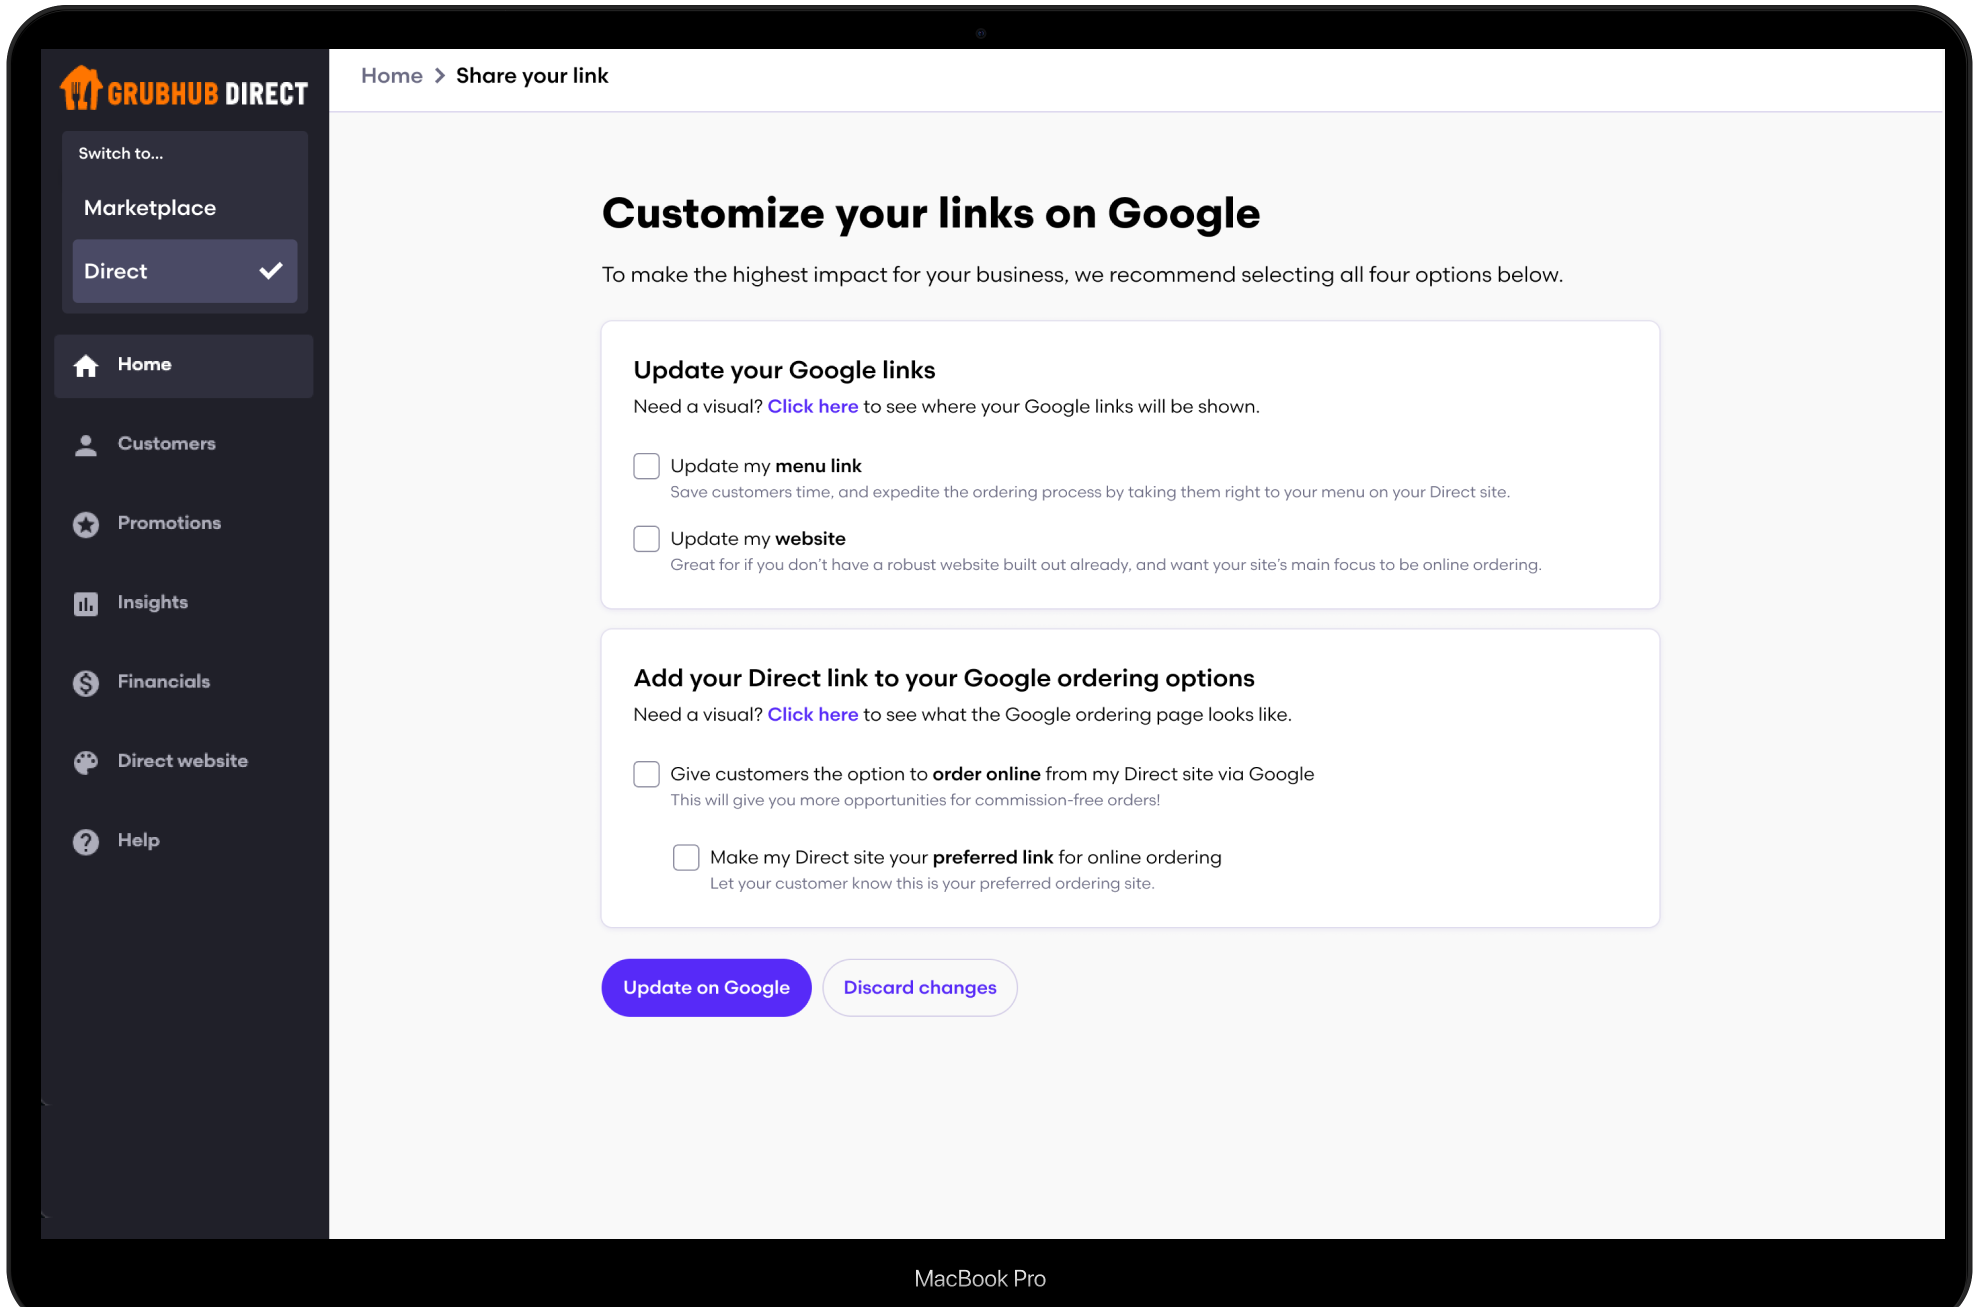Tick the preferred link checkbox

pyautogui.click(x=686, y=857)
